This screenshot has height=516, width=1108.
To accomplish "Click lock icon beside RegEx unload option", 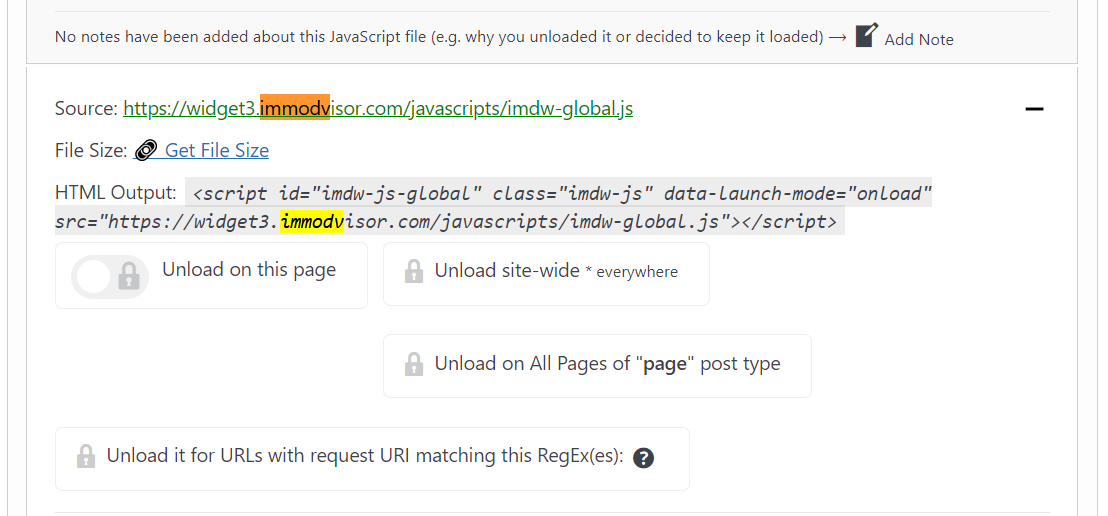I will click(x=86, y=456).
